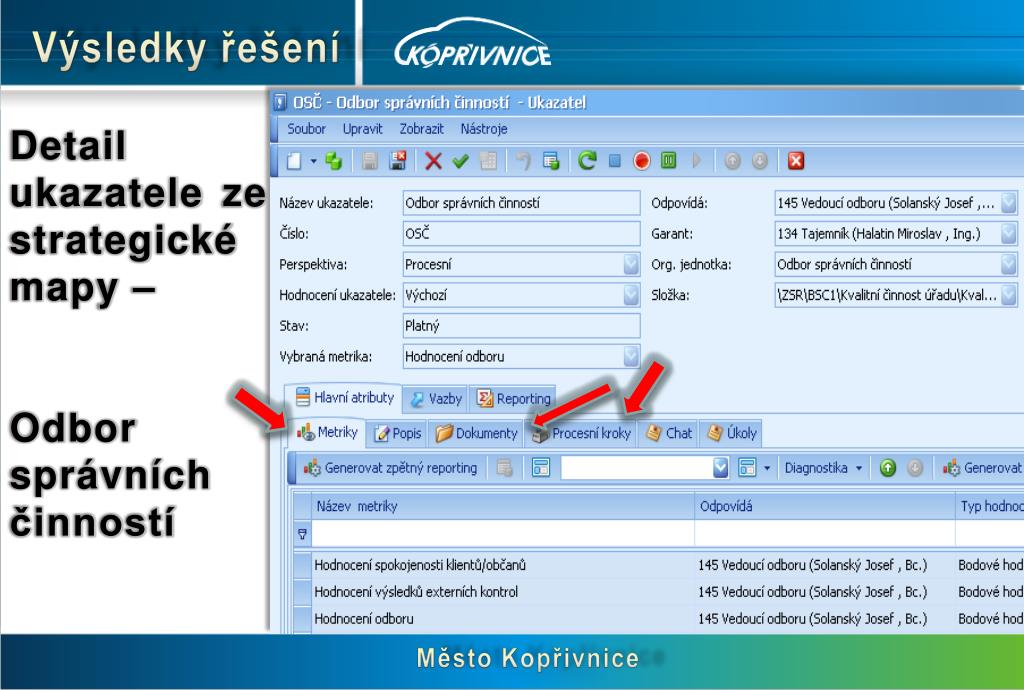This screenshot has height=690, width=1024.
Task: Sort by the Odpovídá column header
Action: tap(825, 506)
